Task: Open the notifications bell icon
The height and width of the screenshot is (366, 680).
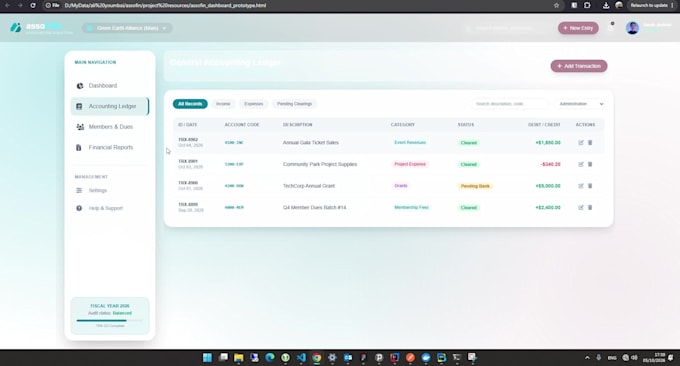Action: pos(611,28)
